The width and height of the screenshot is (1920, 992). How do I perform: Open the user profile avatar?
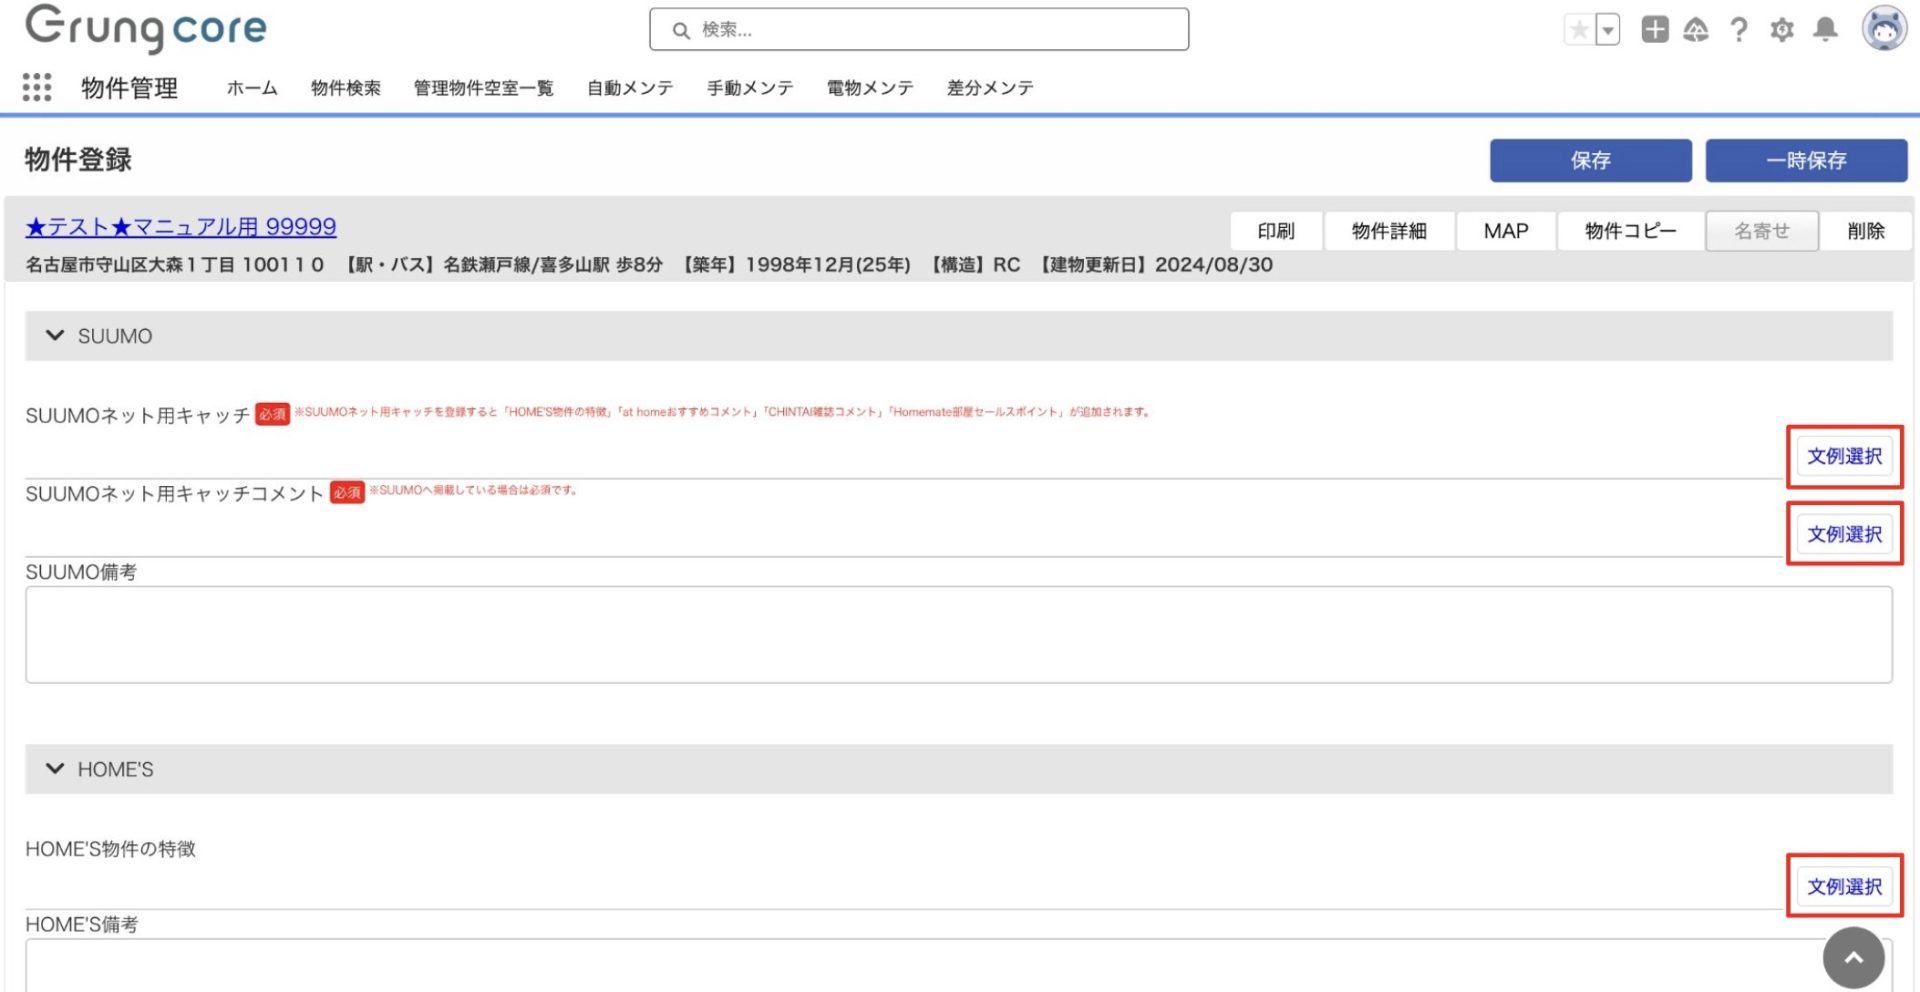1884,28
